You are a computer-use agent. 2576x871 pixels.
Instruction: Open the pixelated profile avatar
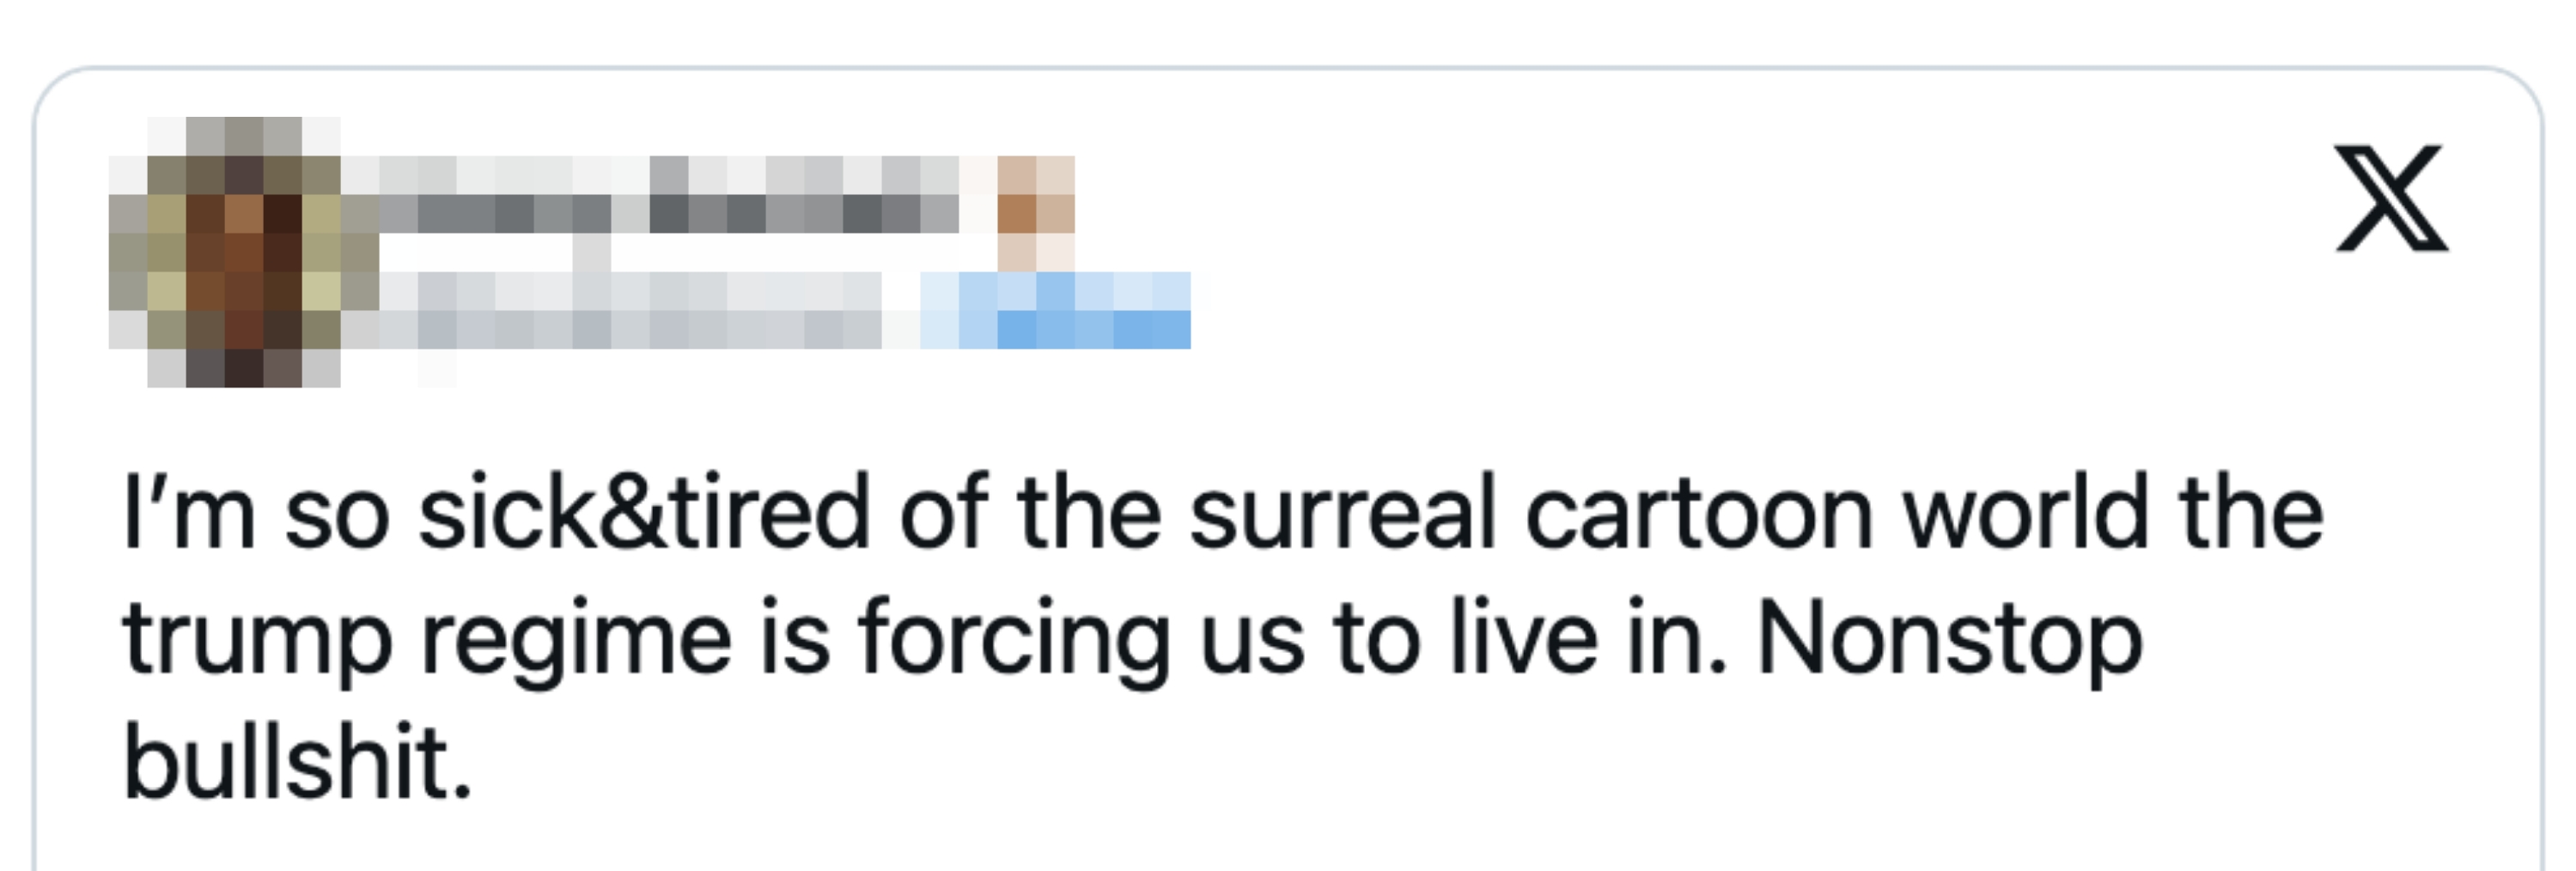[243, 252]
